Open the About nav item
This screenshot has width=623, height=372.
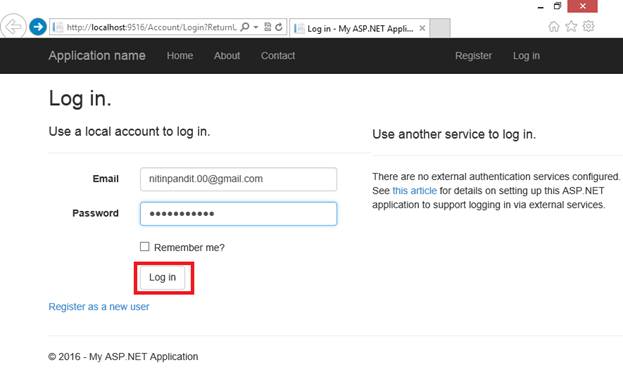[227, 56]
